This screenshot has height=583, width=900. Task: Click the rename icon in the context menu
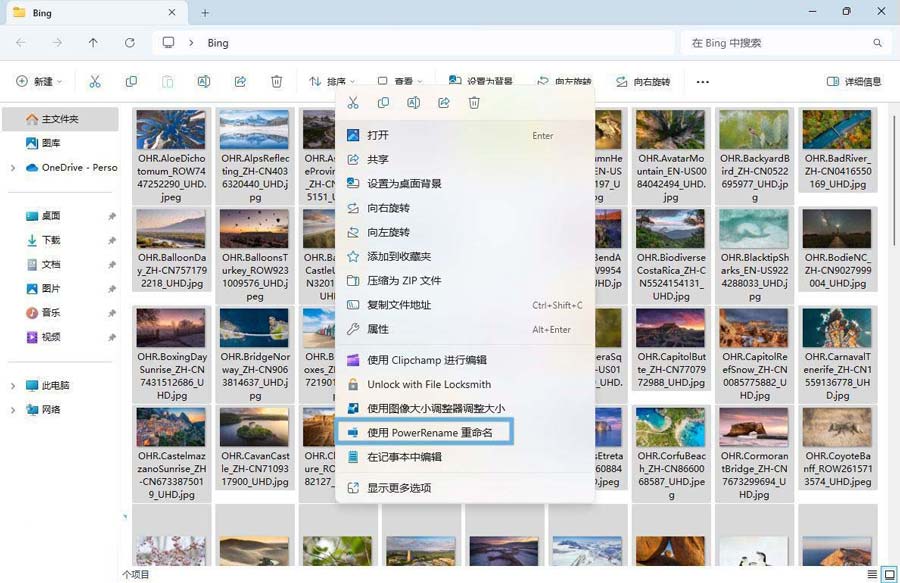click(x=413, y=103)
